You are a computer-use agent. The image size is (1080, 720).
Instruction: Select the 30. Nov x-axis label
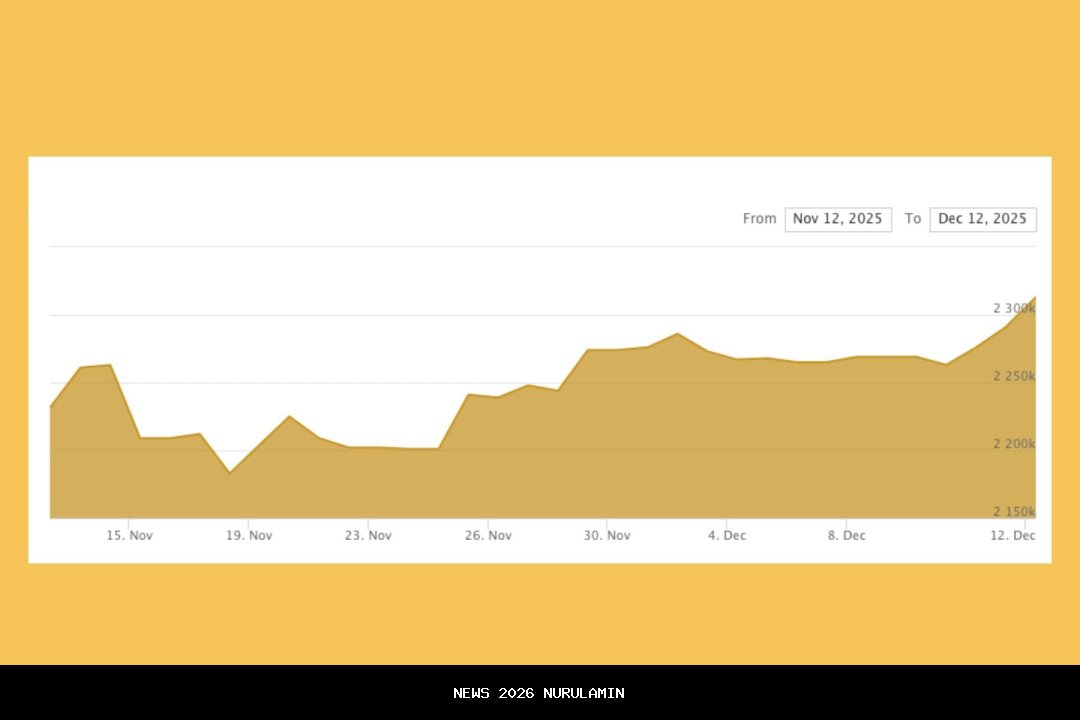[607, 536]
